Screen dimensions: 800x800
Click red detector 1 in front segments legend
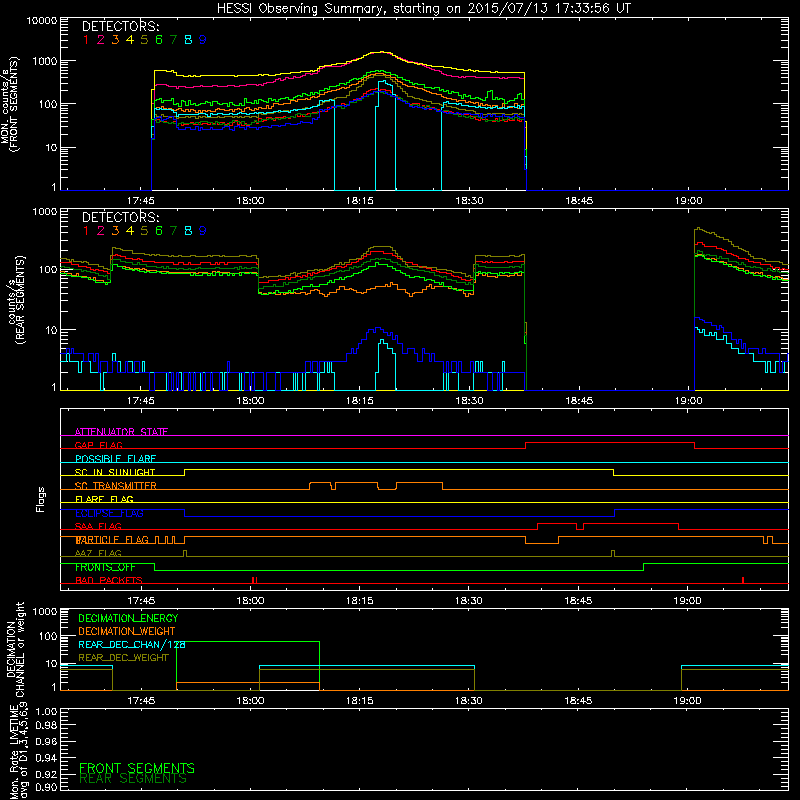pyautogui.click(x=86, y=40)
